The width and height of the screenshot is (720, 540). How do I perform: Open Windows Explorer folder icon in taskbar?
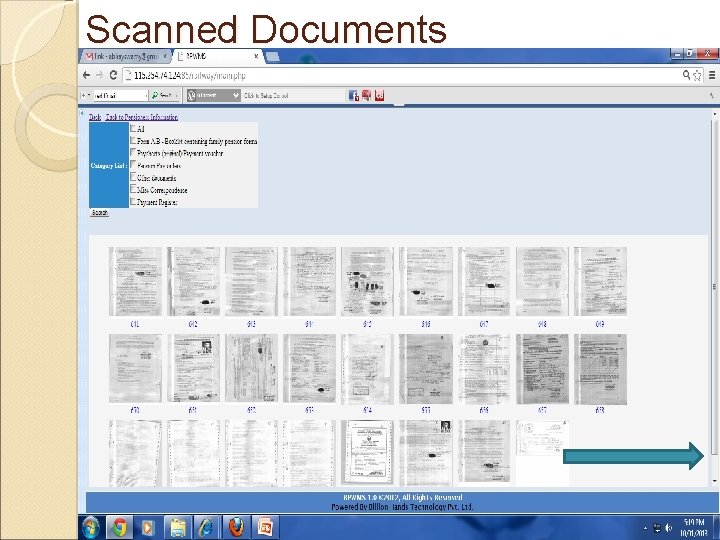pos(178,527)
